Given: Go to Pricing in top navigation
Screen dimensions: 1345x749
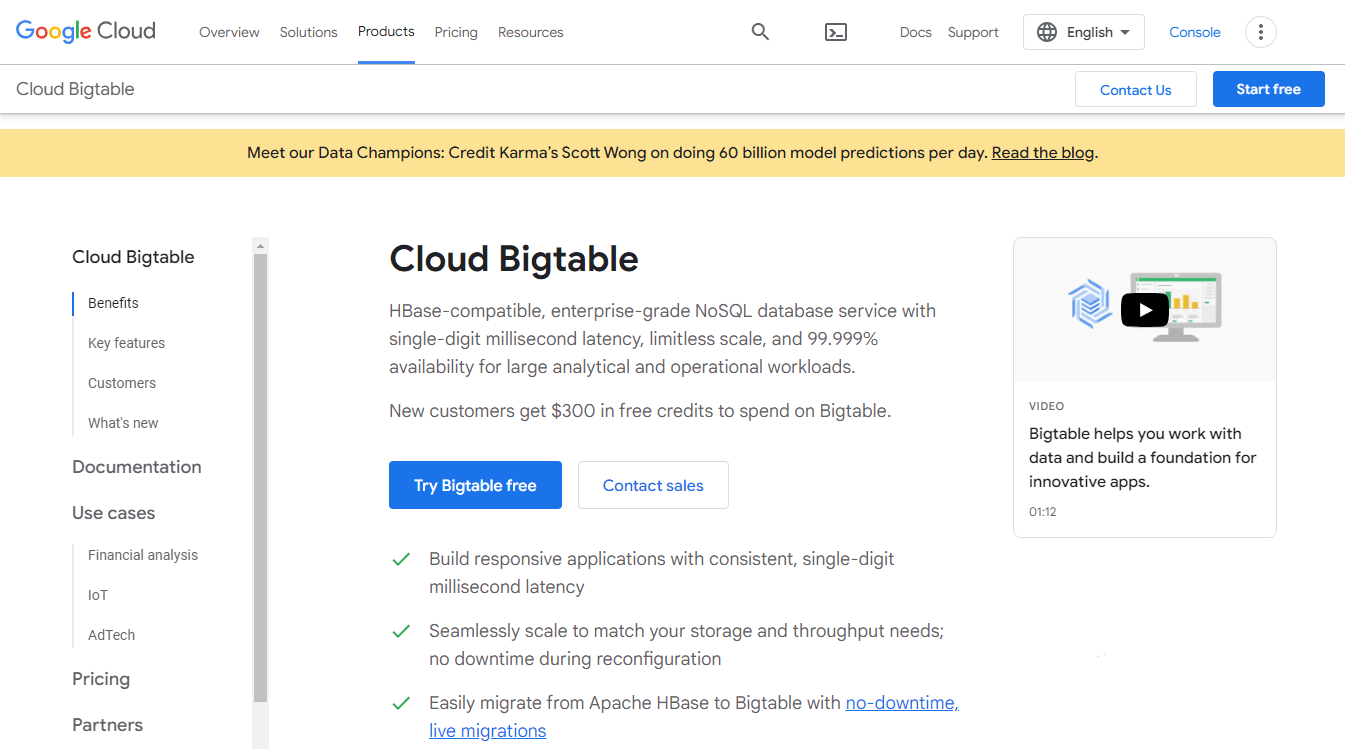Looking at the screenshot, I should pos(456,32).
